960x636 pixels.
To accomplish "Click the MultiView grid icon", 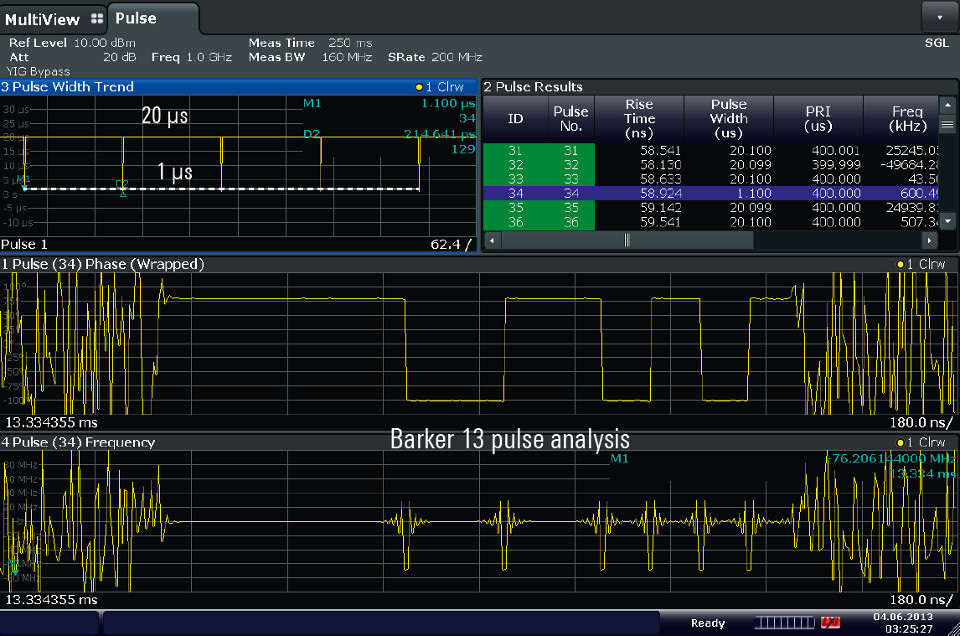I will click(96, 18).
